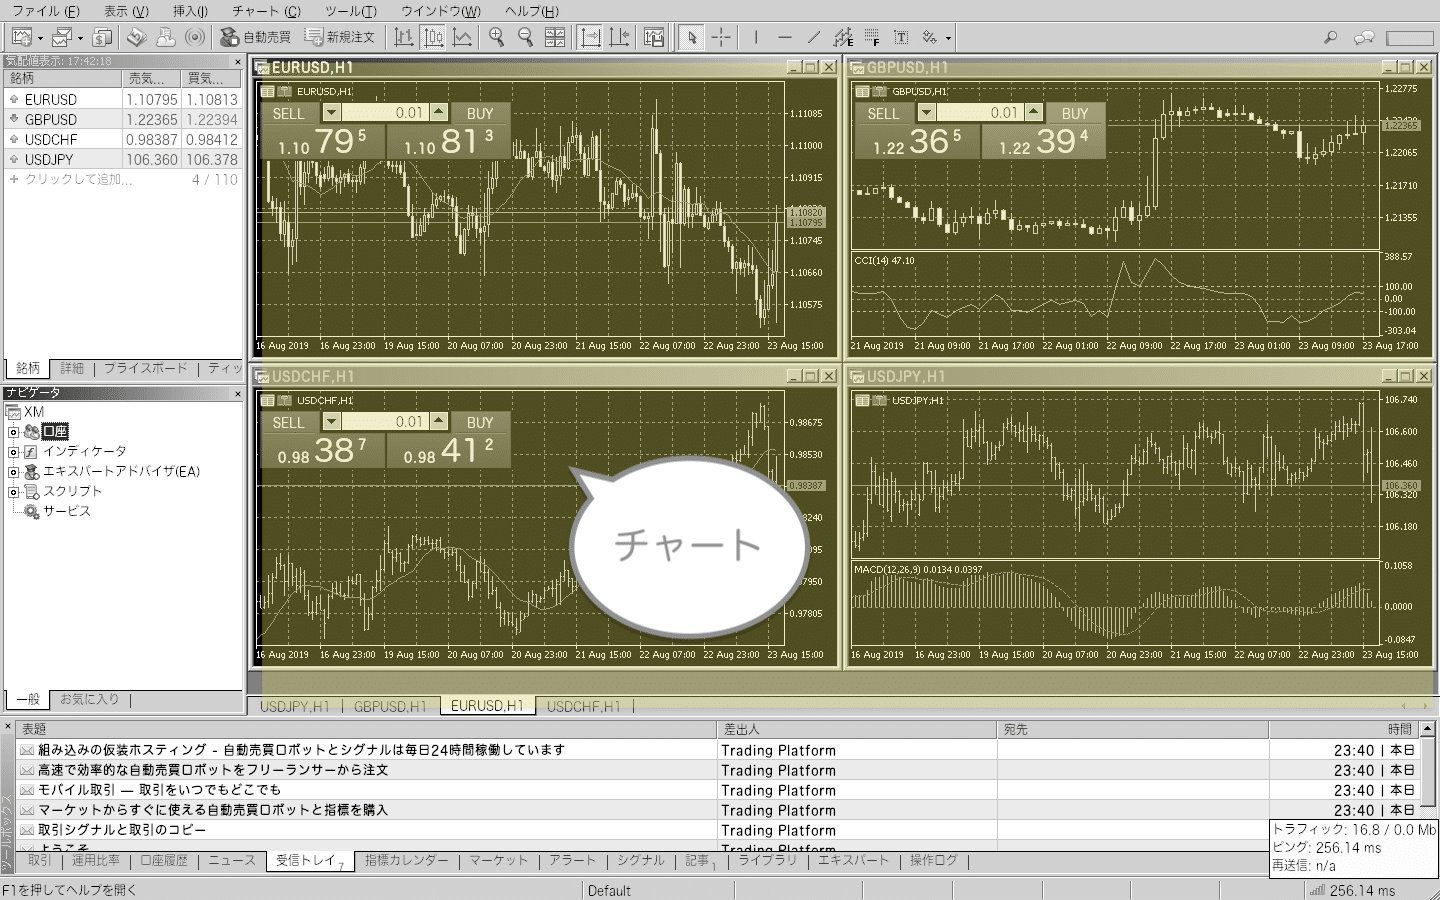The width and height of the screenshot is (1440, 900).
Task: Open the profiles dropdown arrow
Action: tap(80, 38)
